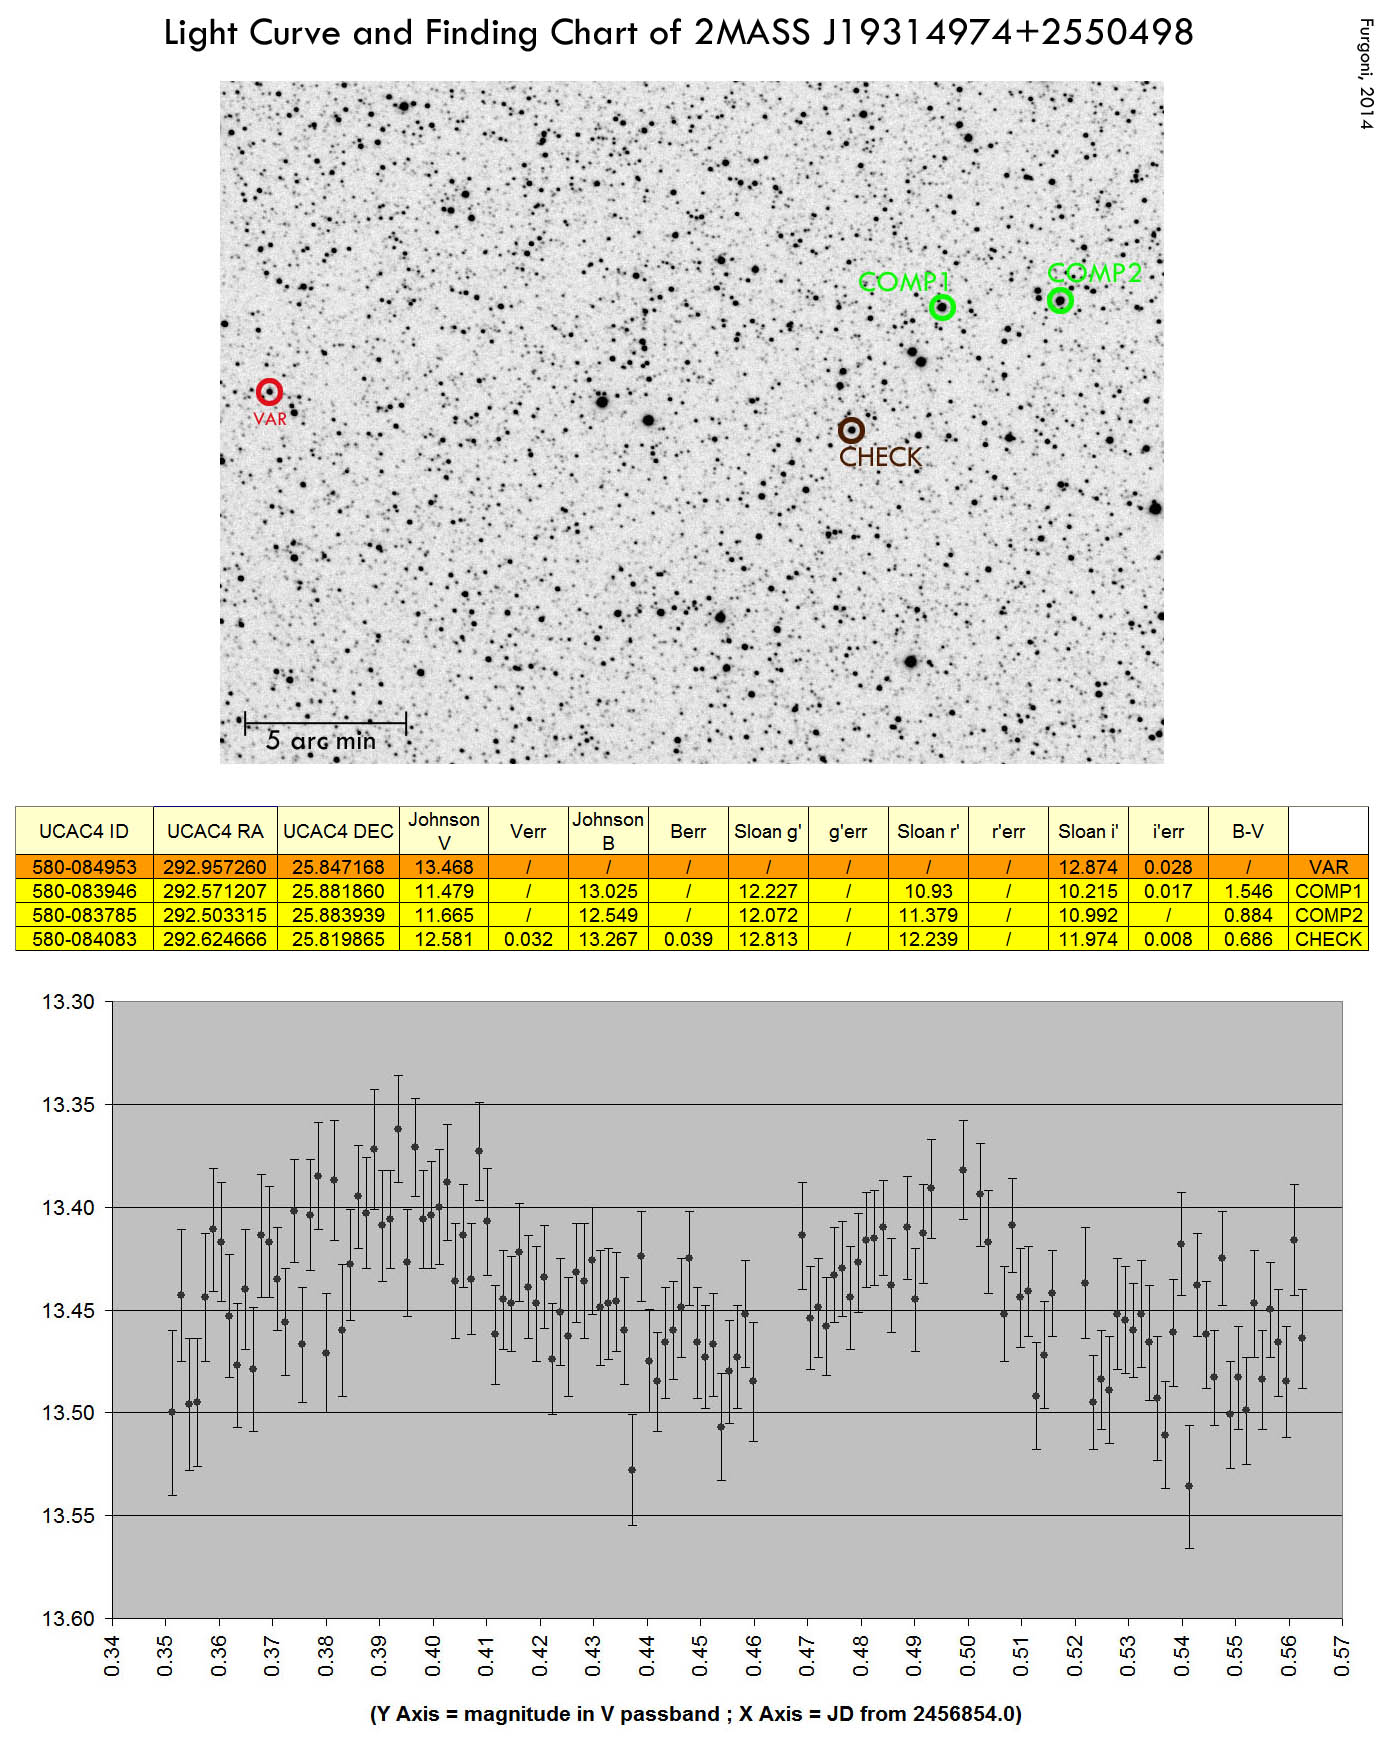Click the 'Furgoni, 2014' credit text
Image resolution: width=1383 pixels, height=1742 pixels.
1366,74
